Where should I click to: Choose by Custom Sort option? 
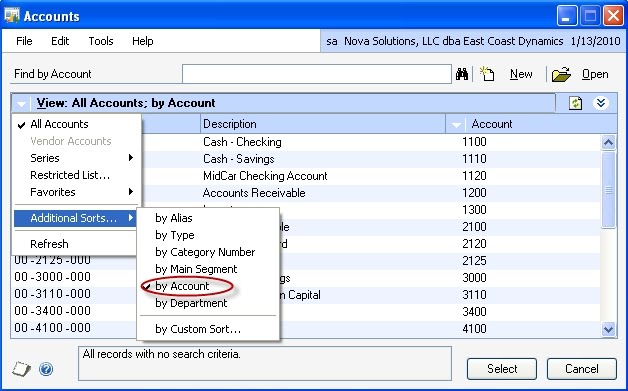point(198,329)
